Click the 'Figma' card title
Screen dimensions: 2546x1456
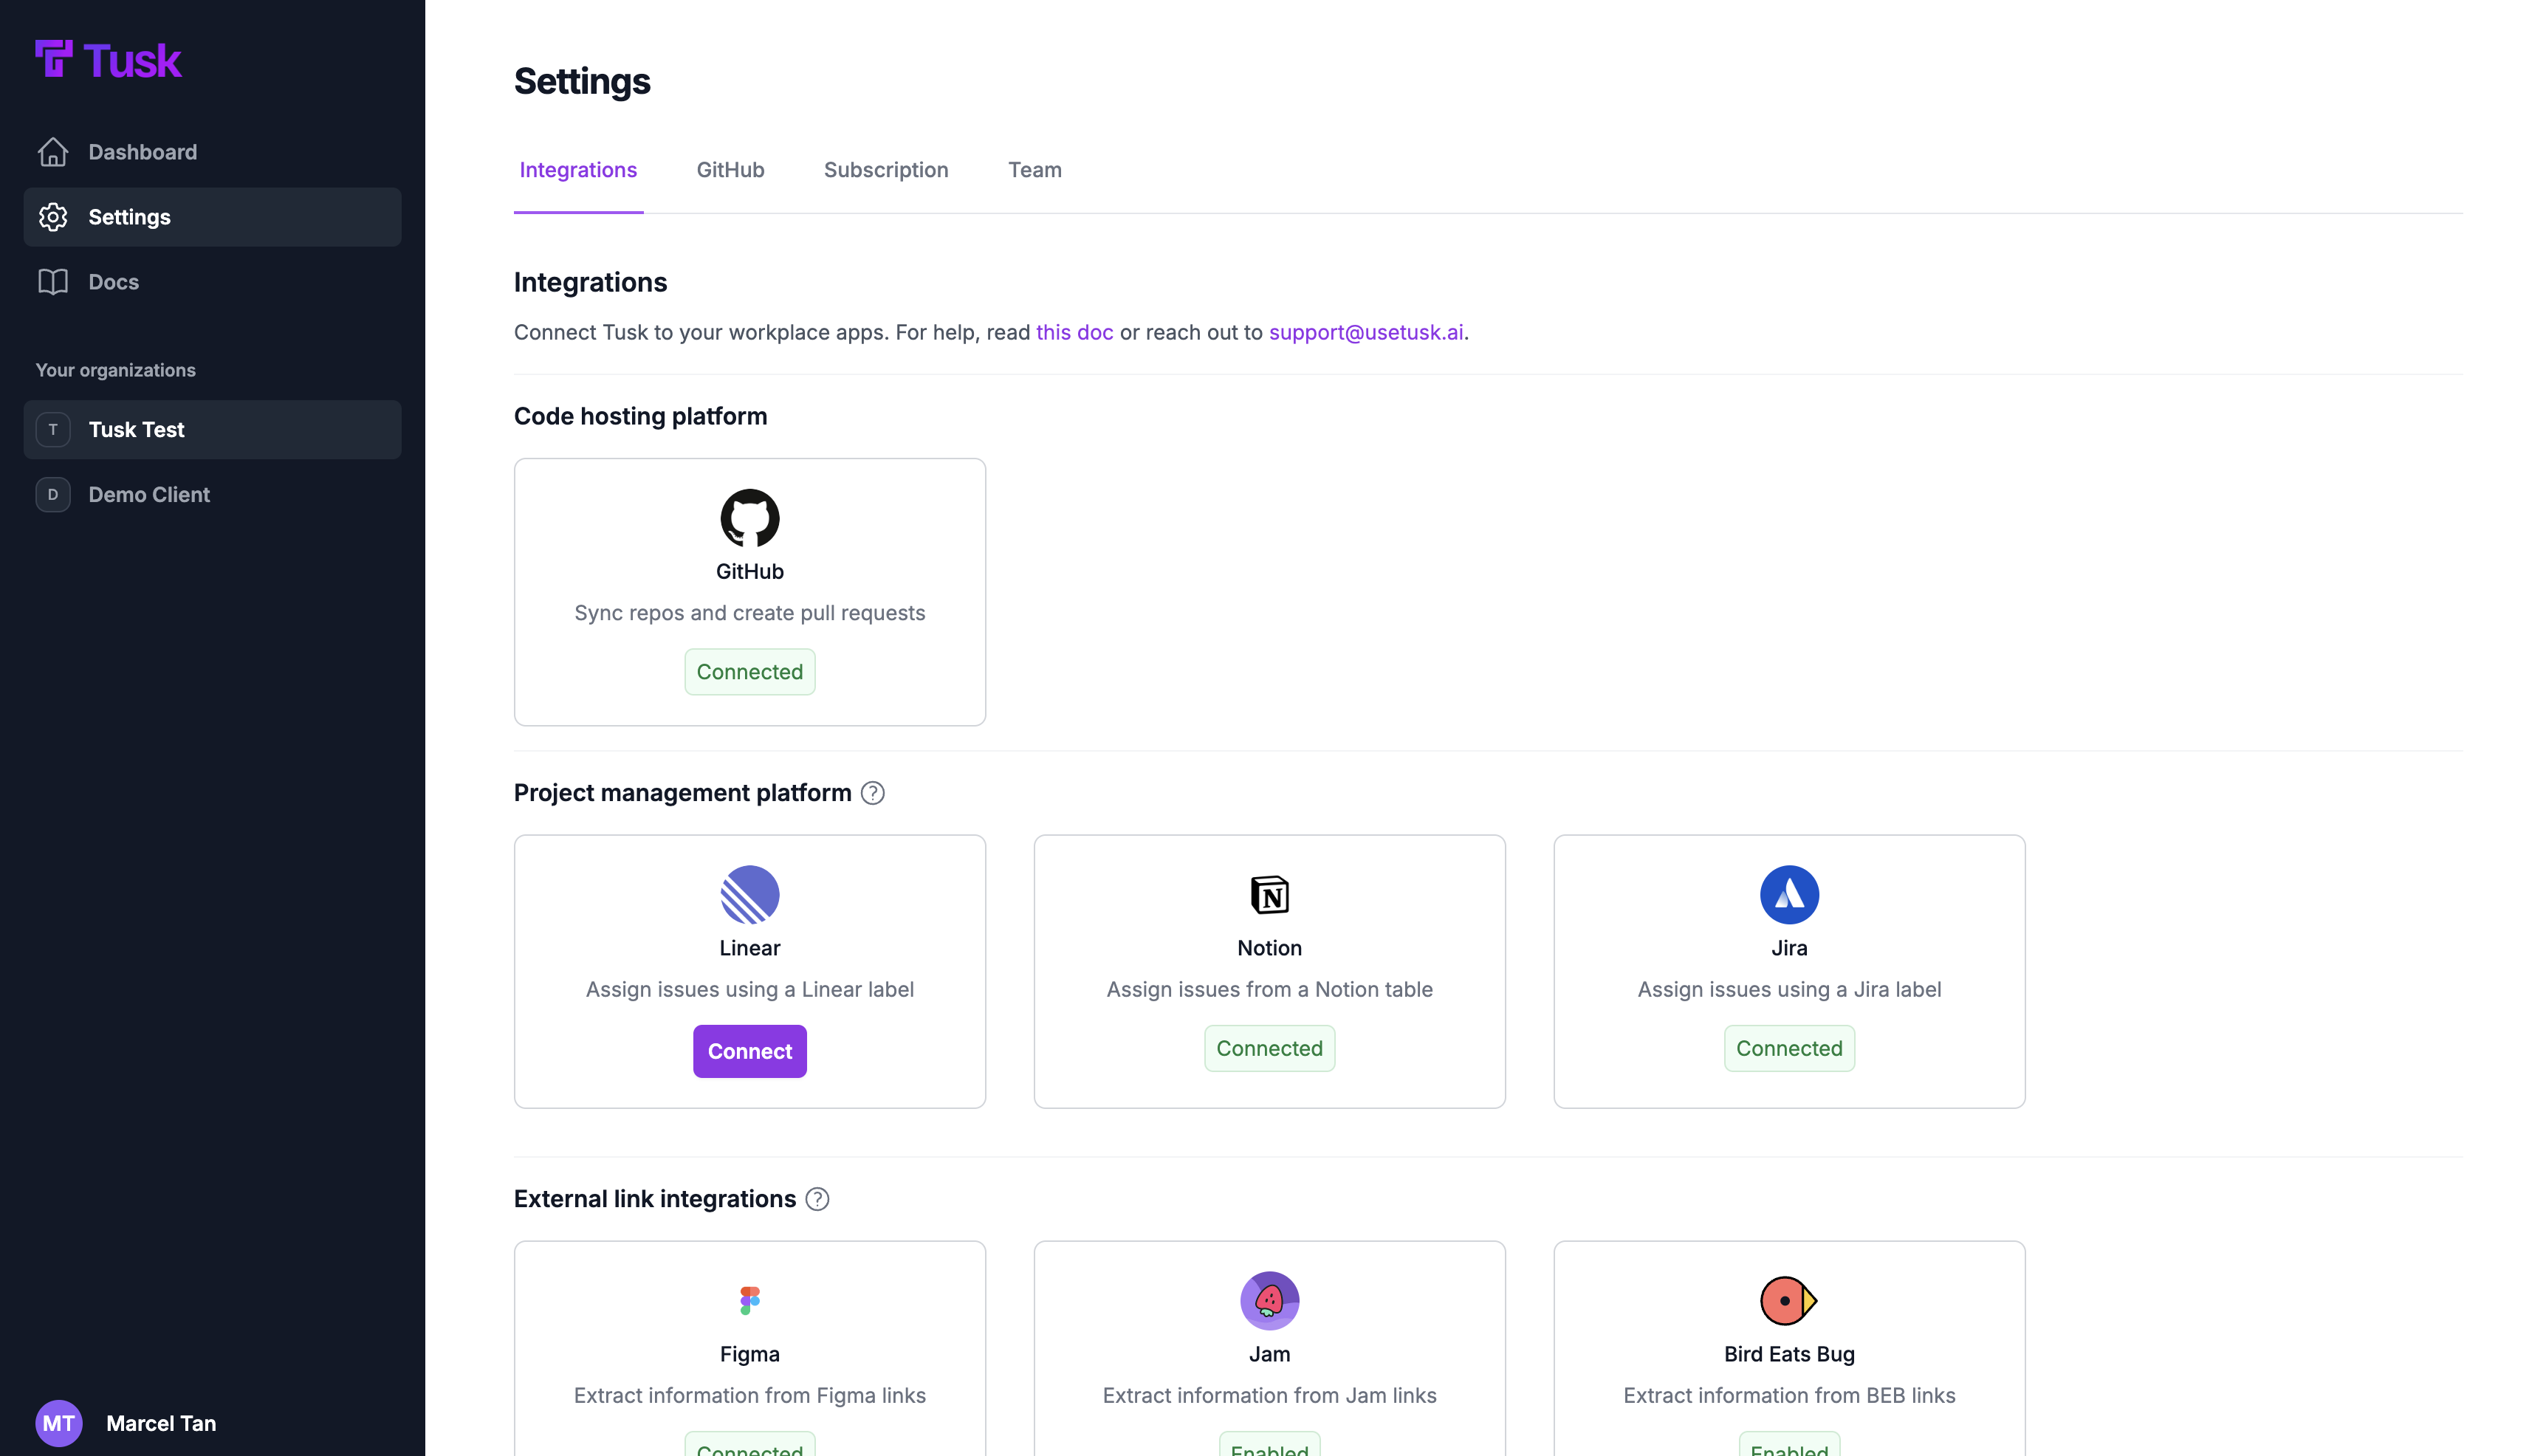[750, 1354]
